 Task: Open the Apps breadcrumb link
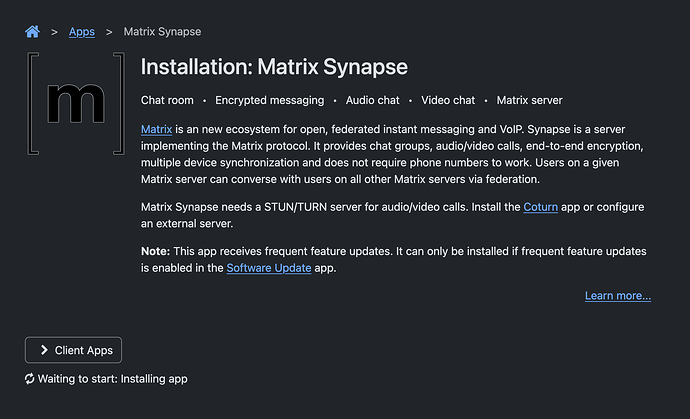point(82,31)
